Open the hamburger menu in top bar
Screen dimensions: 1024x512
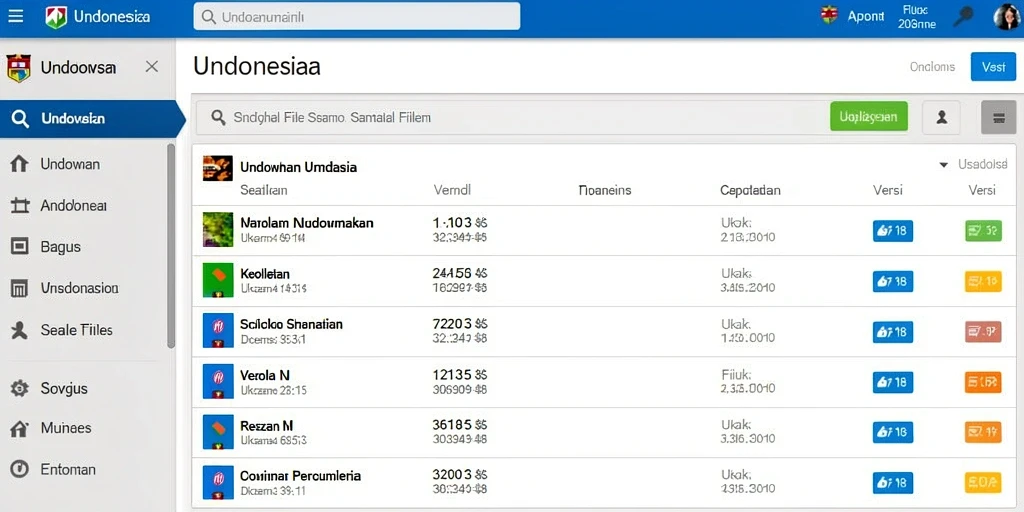[15, 16]
